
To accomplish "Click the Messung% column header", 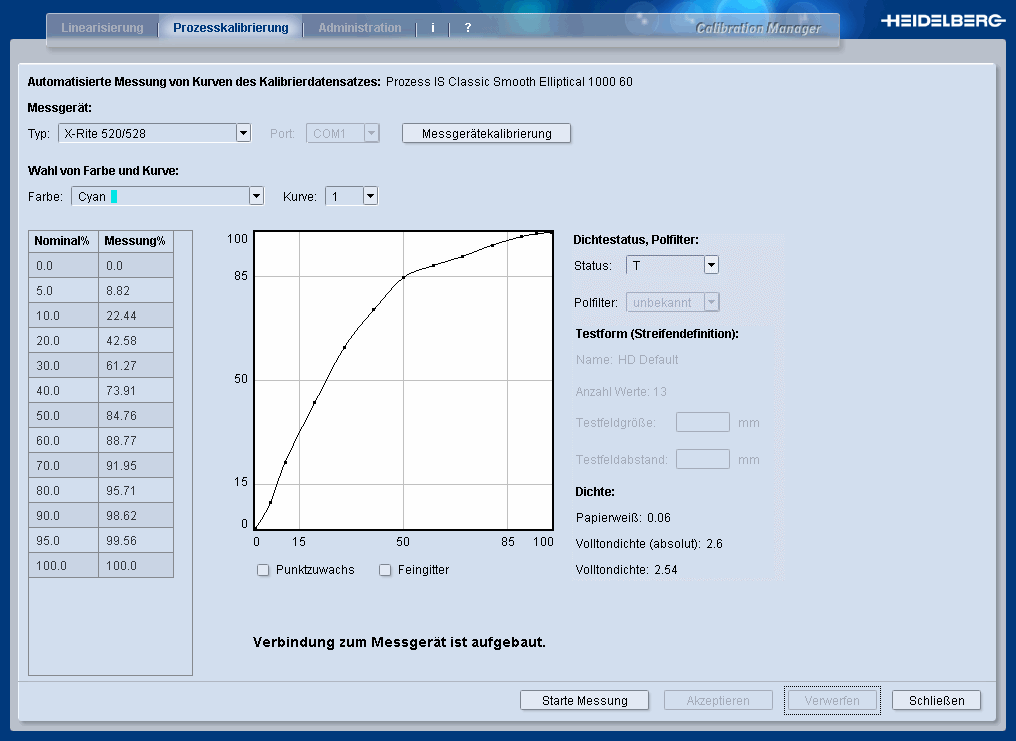I will (135, 241).
